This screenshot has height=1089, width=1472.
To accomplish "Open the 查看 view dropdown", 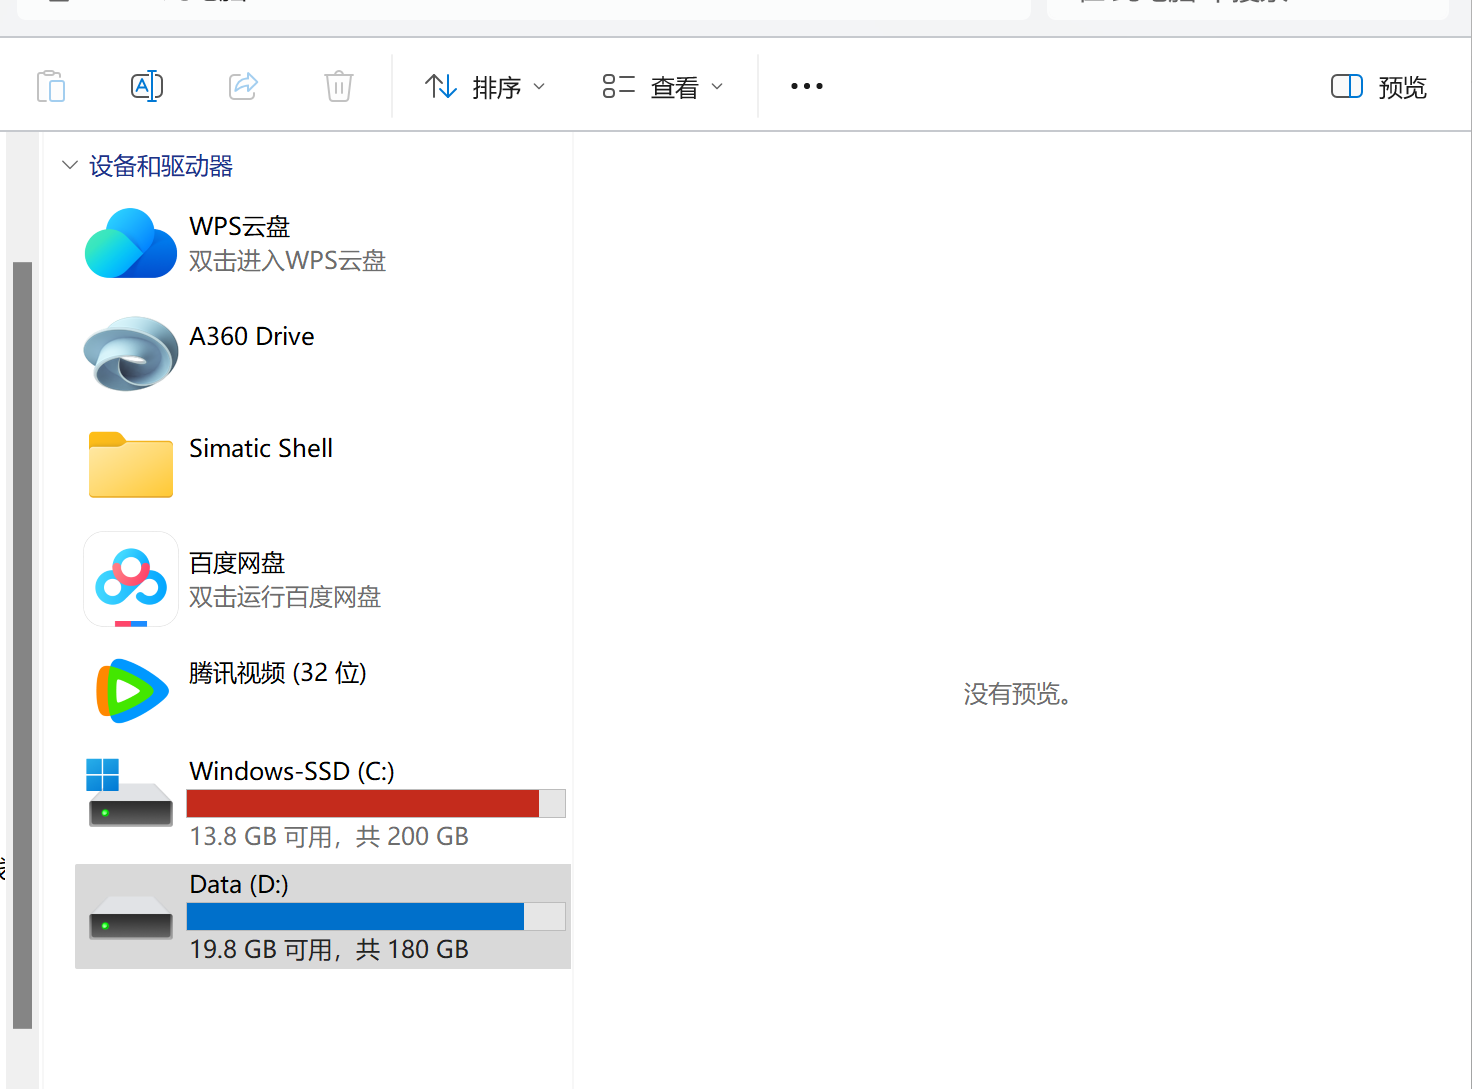I will 663,87.
